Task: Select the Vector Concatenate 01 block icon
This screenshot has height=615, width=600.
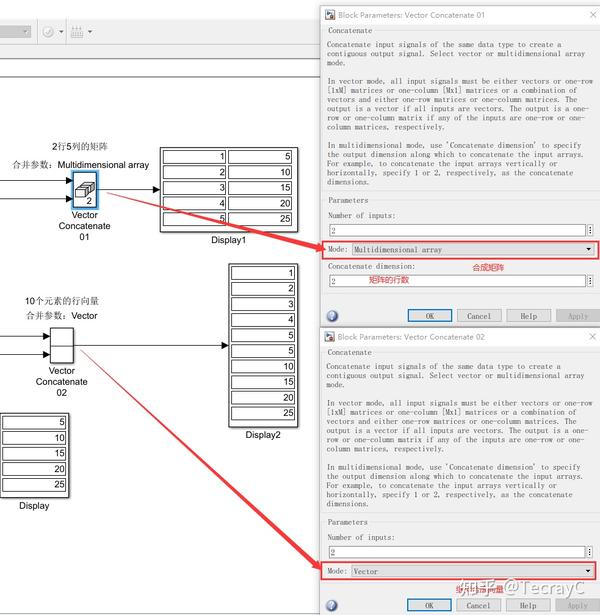Action: click(85, 190)
